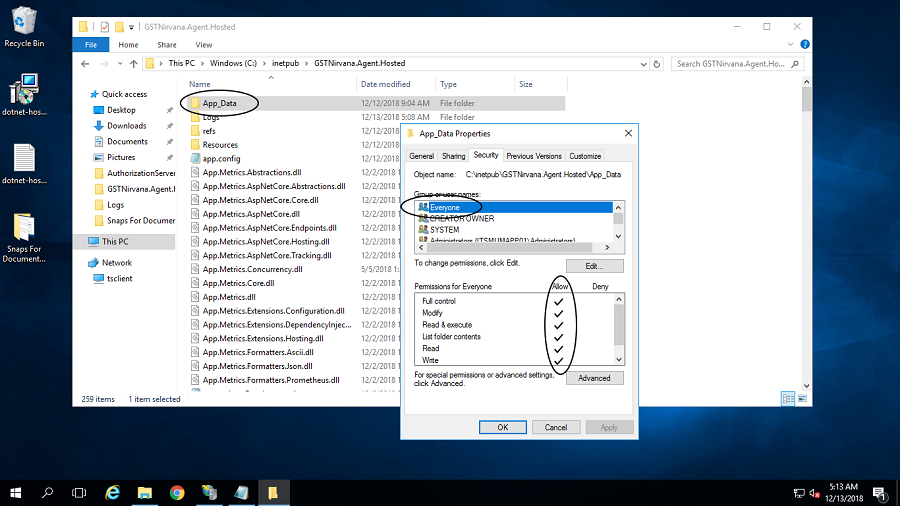Select GSTNirvana.Agent.Hosted breadcrumb

click(359, 64)
